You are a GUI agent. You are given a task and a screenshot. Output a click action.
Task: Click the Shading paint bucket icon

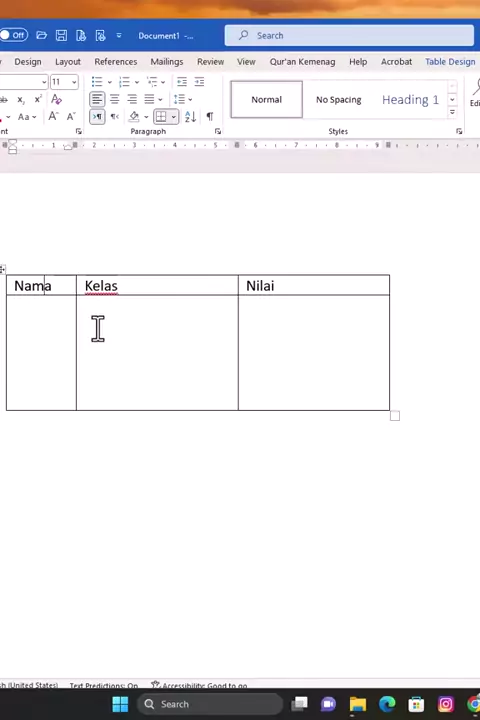(x=134, y=117)
